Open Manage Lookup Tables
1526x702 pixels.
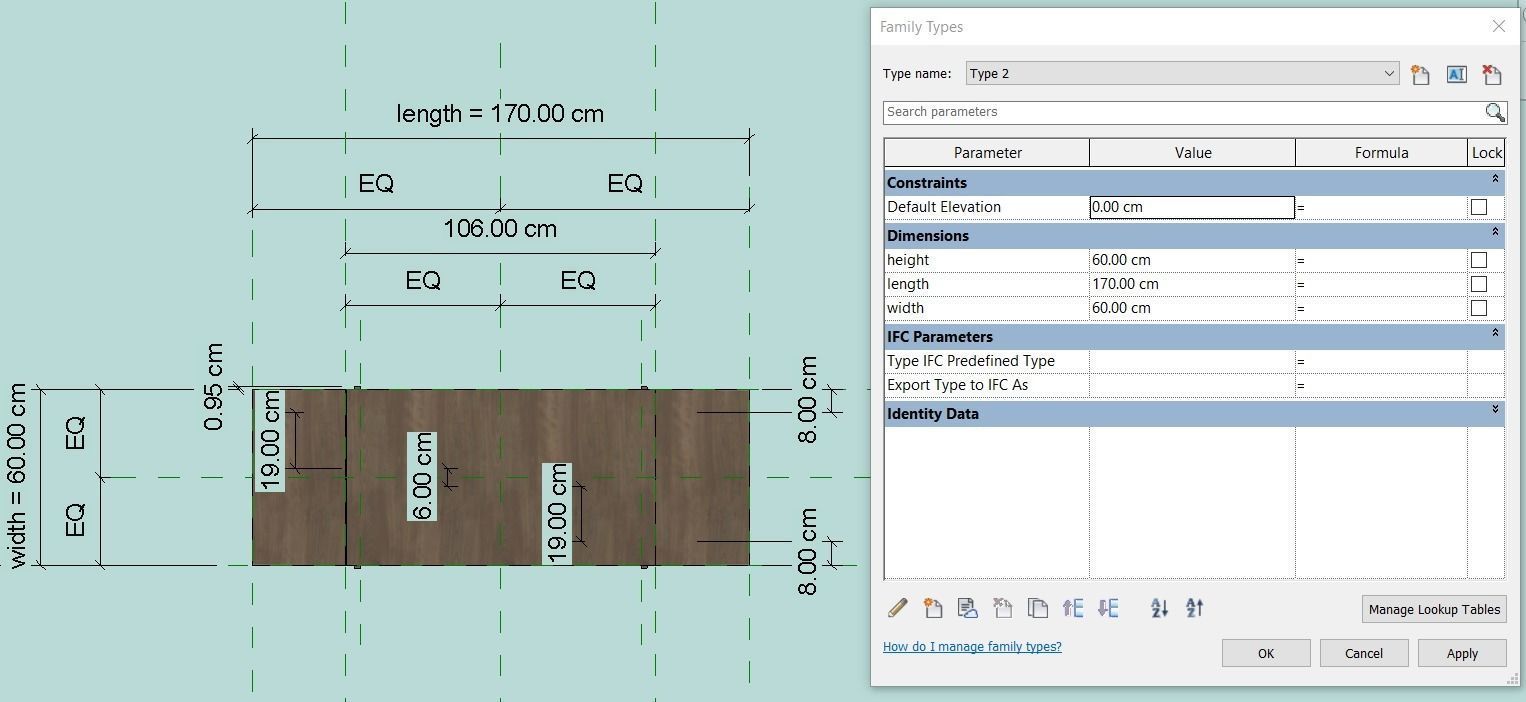pyautogui.click(x=1433, y=609)
